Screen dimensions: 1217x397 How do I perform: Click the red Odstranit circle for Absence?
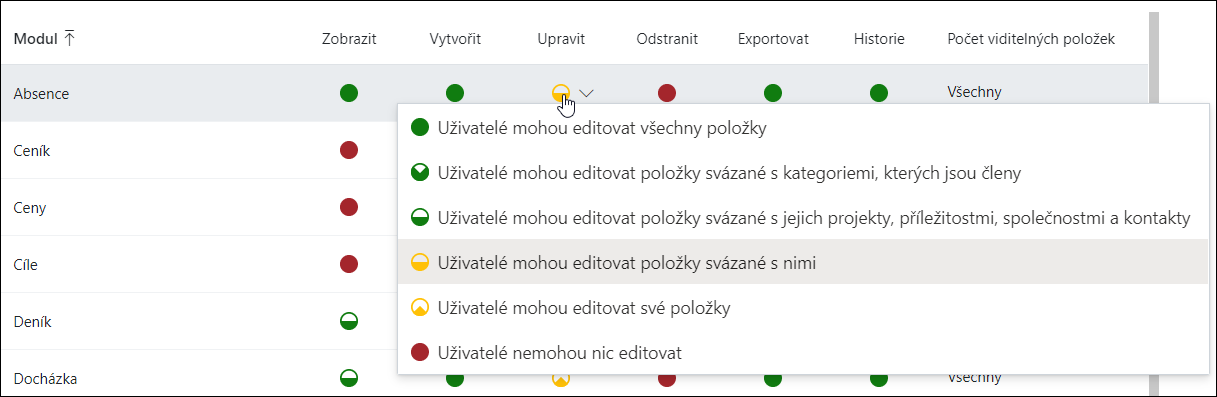667,93
